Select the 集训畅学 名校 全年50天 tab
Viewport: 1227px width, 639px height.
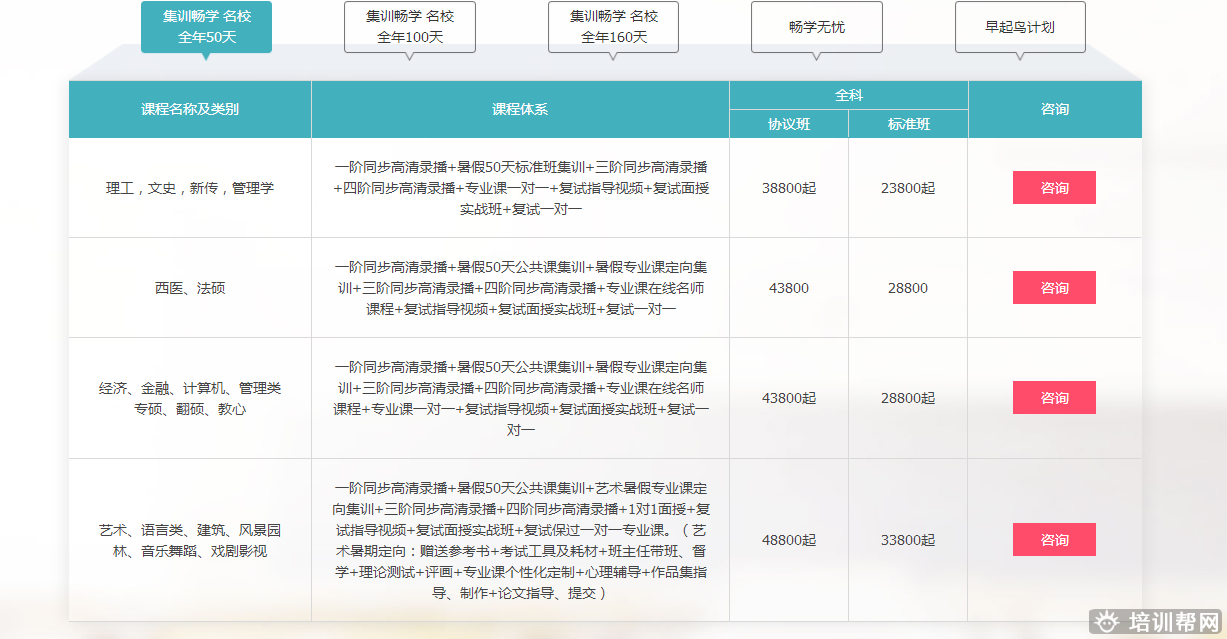tap(206, 27)
